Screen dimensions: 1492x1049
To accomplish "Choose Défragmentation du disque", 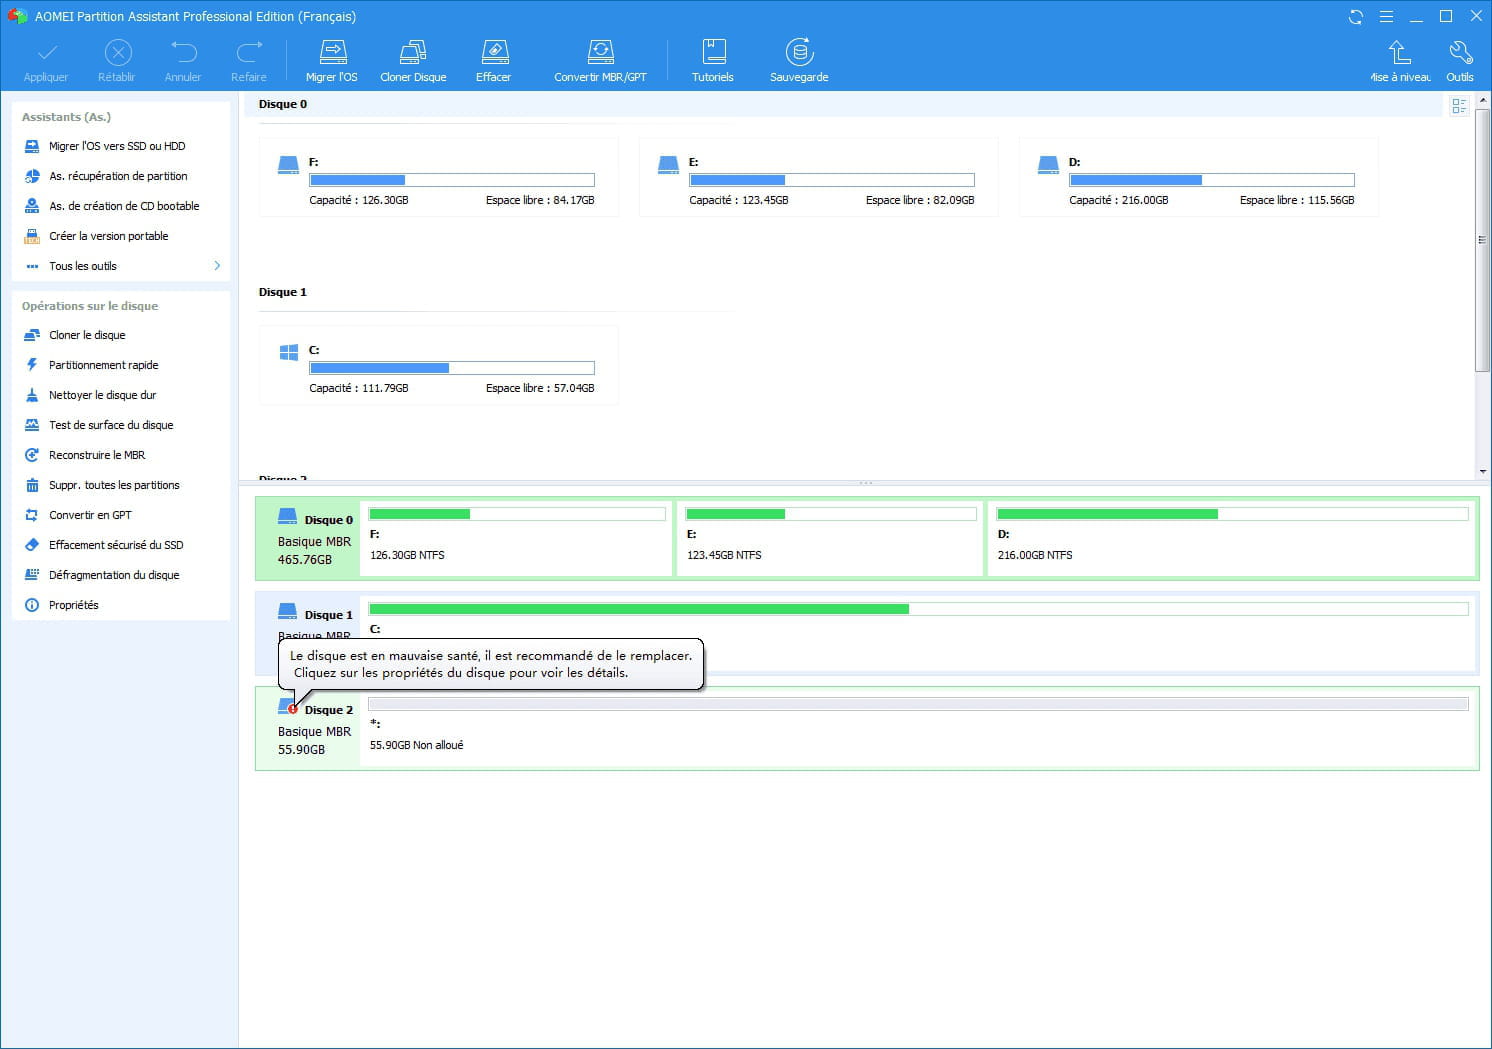I will (114, 575).
